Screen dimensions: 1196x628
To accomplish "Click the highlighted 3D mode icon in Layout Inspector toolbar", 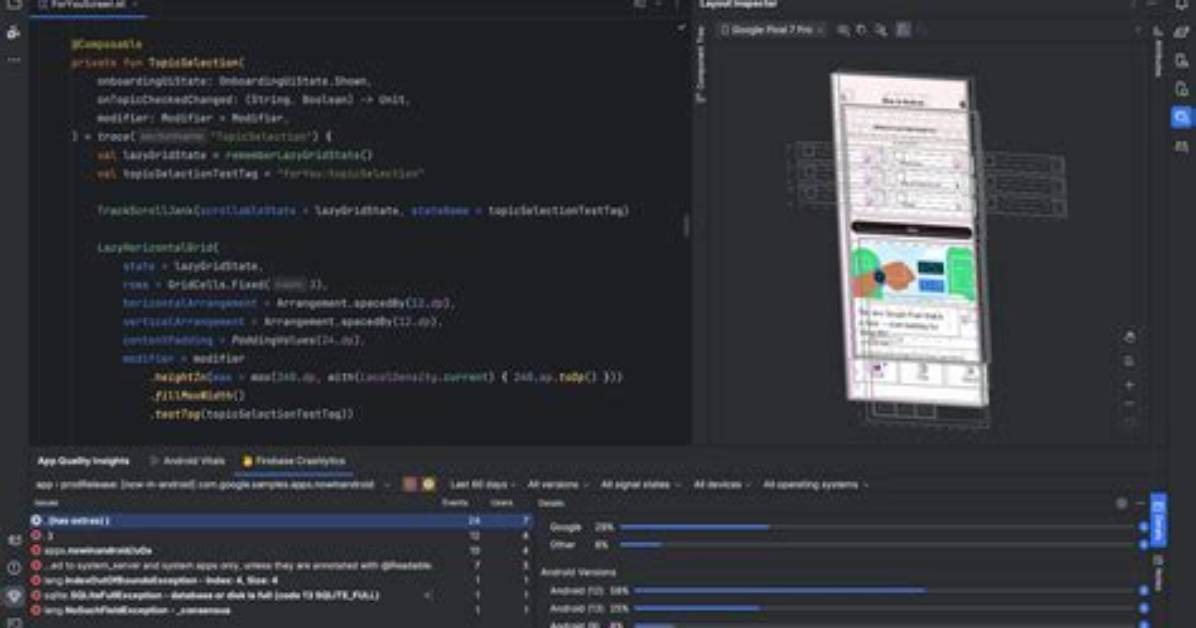I will 903,30.
